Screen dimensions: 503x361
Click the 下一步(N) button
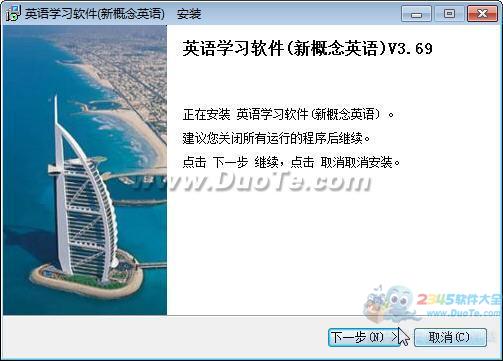point(365,337)
